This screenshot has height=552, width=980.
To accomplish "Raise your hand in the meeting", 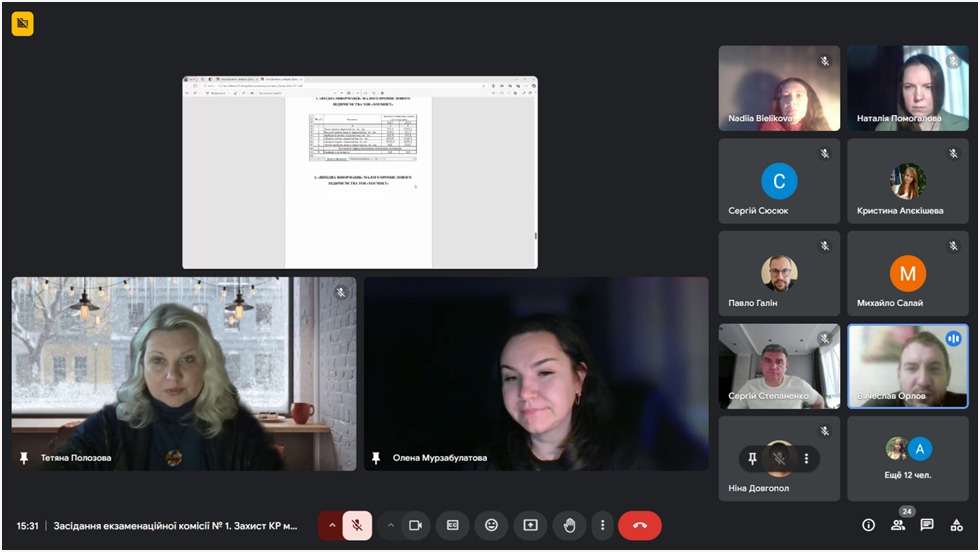I will [569, 525].
